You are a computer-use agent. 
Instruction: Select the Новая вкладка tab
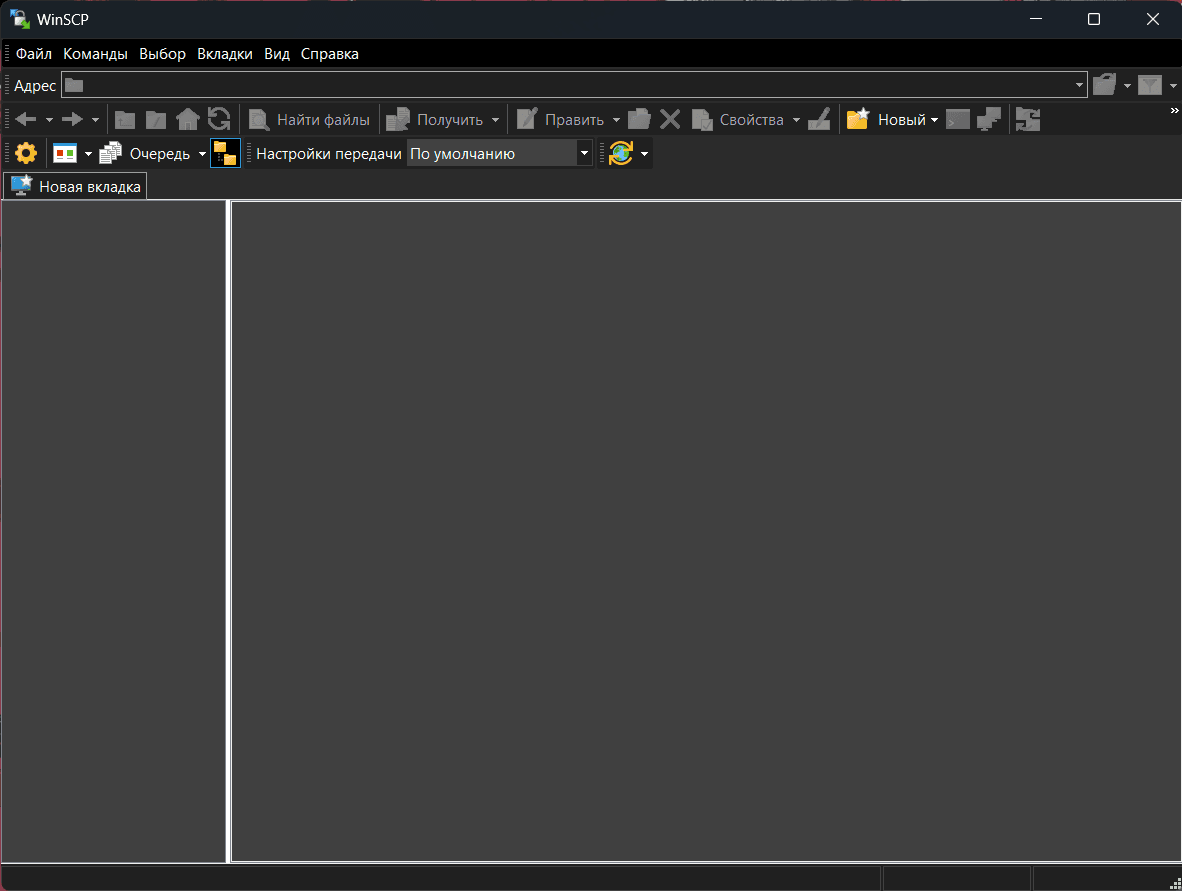[x=77, y=186]
